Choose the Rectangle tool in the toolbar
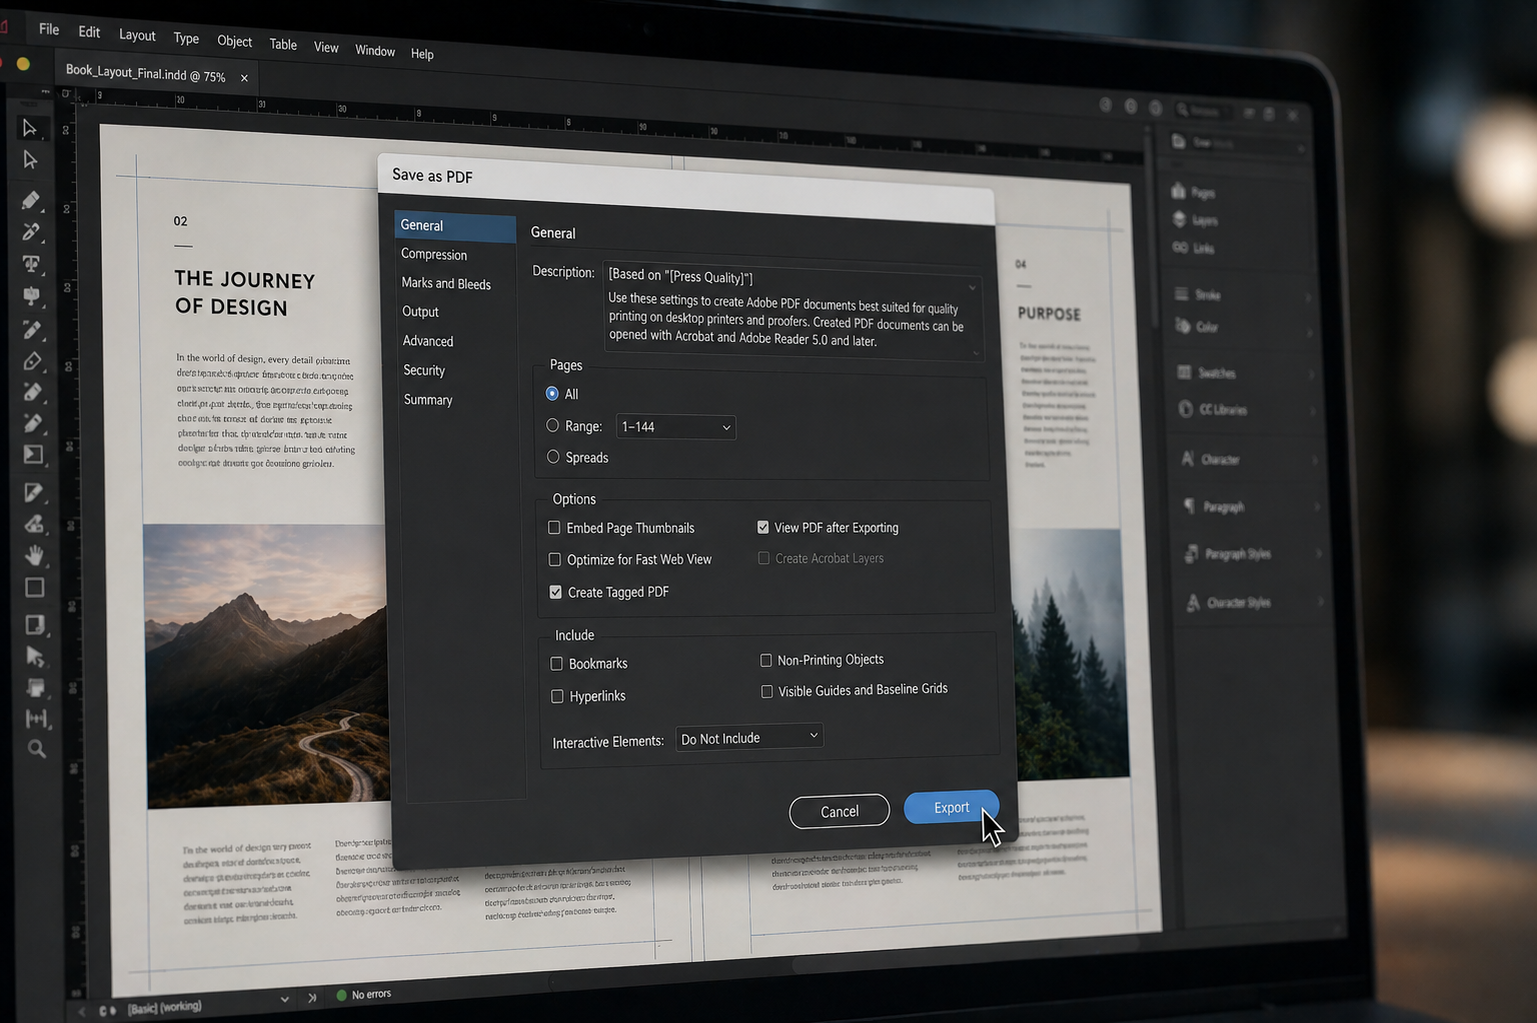The width and height of the screenshot is (1537, 1023). click(x=35, y=588)
